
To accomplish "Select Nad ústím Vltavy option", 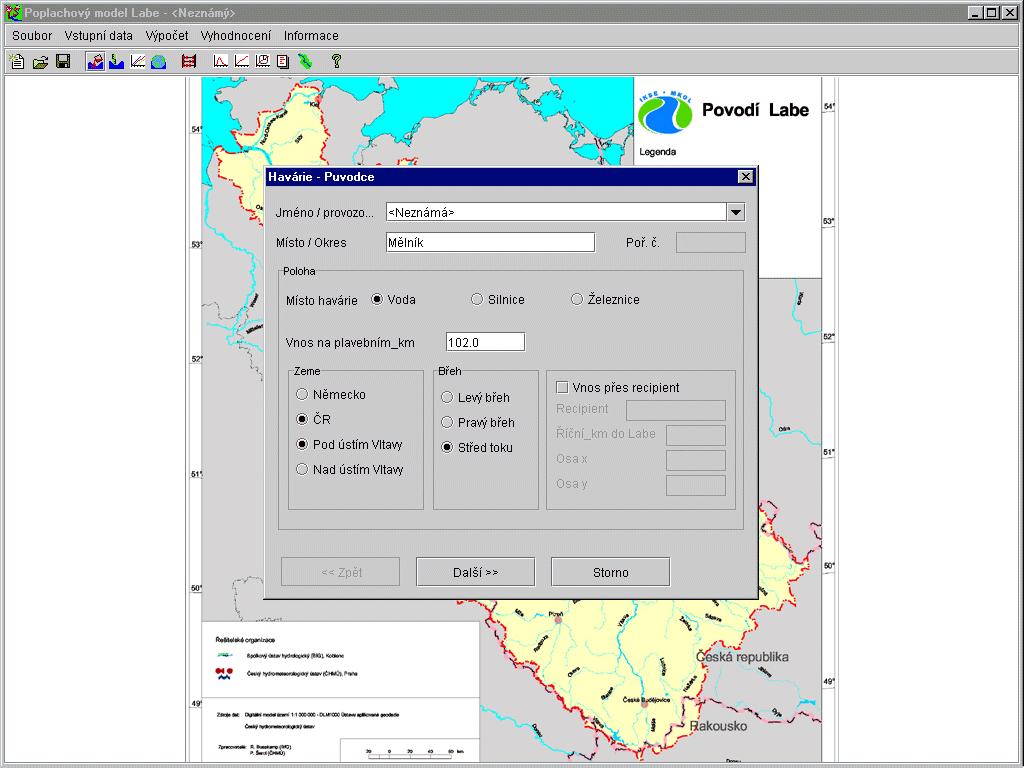I will click(302, 469).
